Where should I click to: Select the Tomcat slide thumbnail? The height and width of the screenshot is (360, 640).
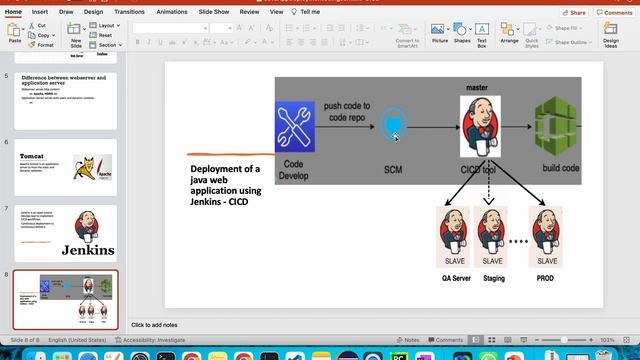[65, 167]
